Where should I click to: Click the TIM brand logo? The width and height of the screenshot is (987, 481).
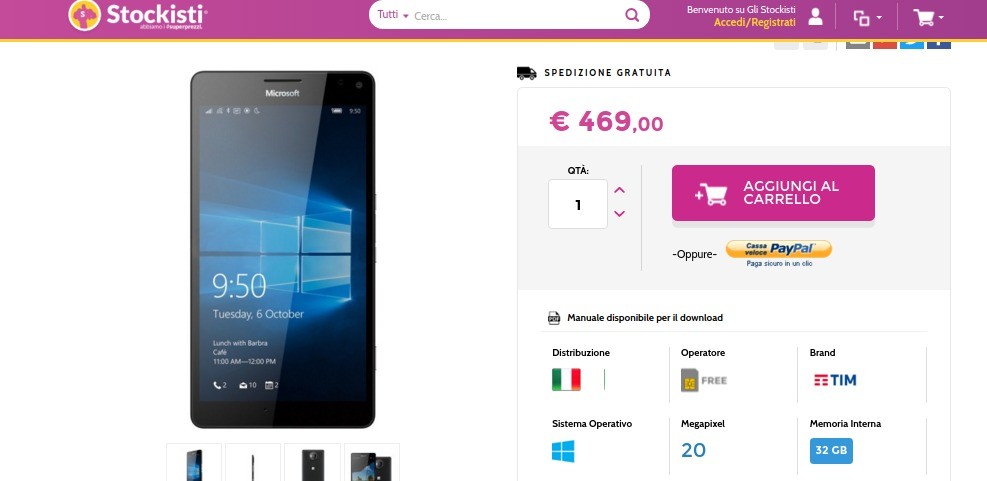[835, 380]
